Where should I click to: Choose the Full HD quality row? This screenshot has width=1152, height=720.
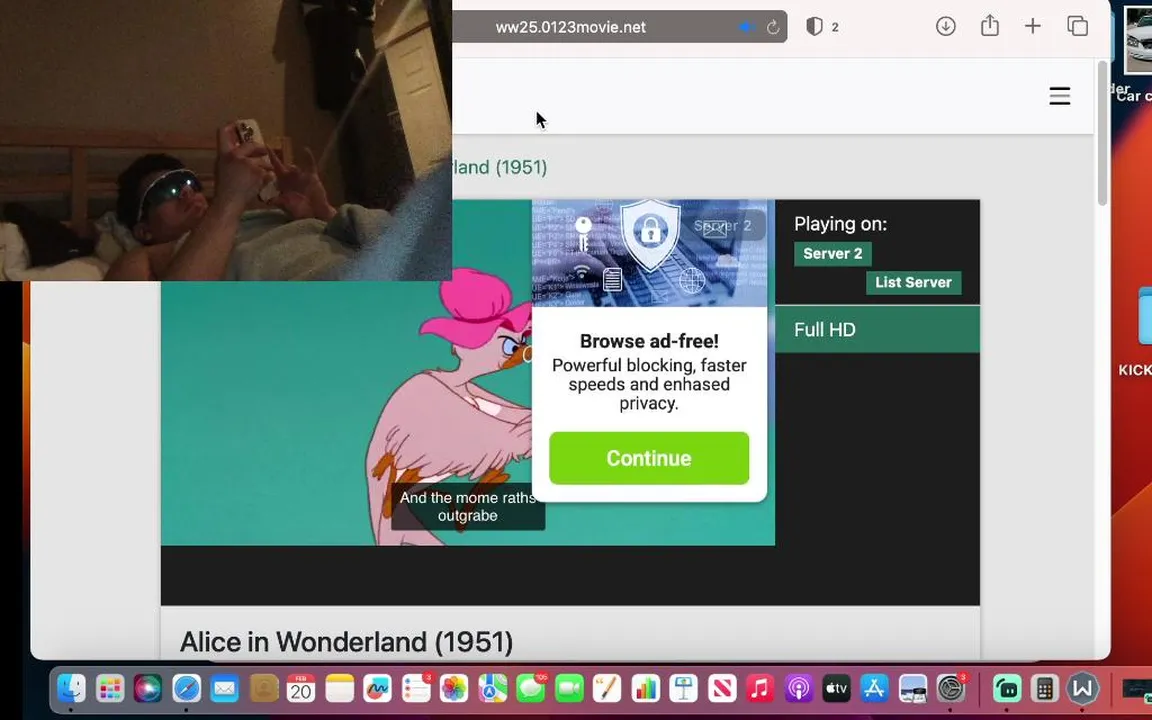(877, 330)
